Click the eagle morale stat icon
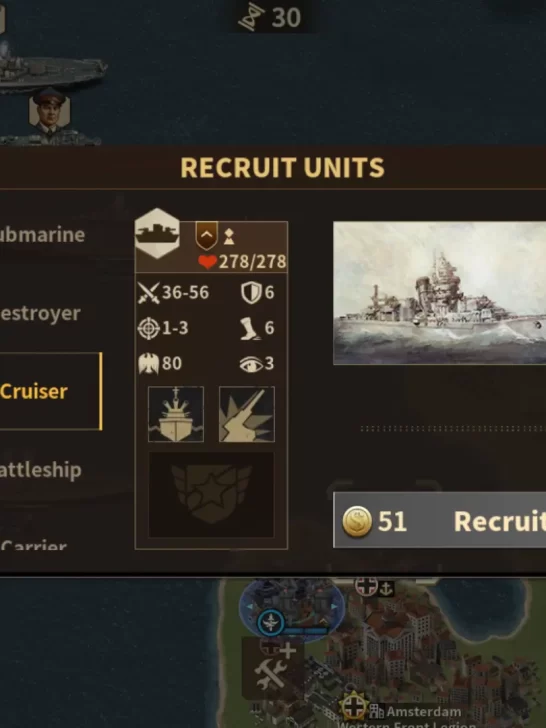 tap(149, 364)
